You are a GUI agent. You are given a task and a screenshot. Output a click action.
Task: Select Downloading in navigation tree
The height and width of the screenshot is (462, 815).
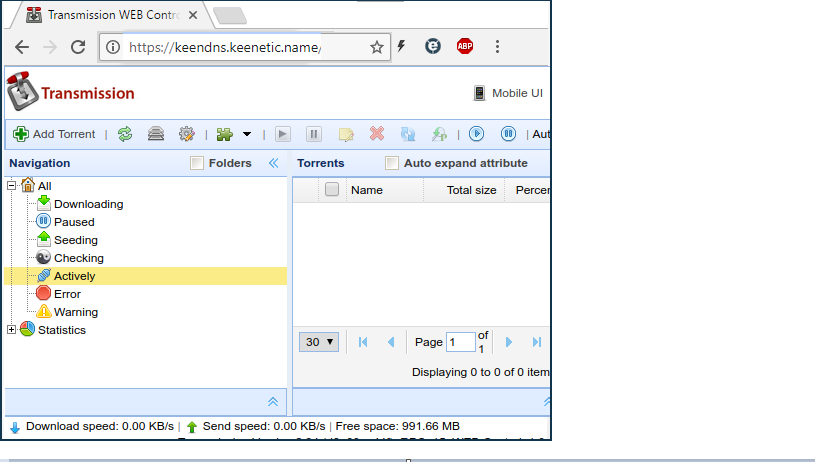pyautogui.click(x=89, y=204)
